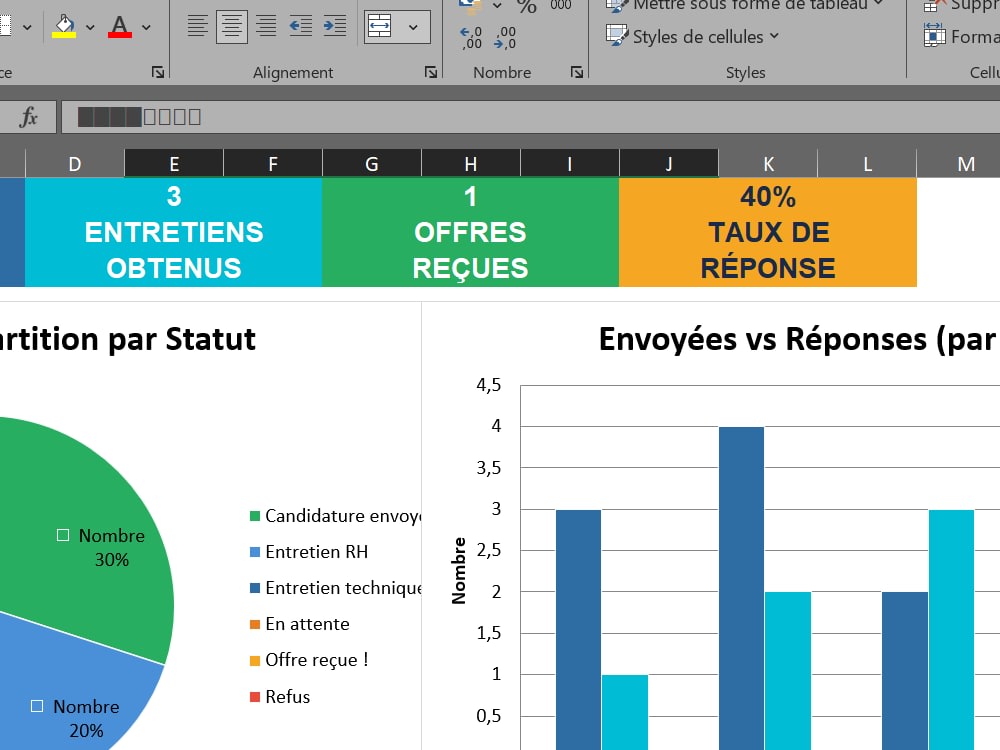
Task: Select the cyan bar in second group
Action: click(x=788, y=671)
